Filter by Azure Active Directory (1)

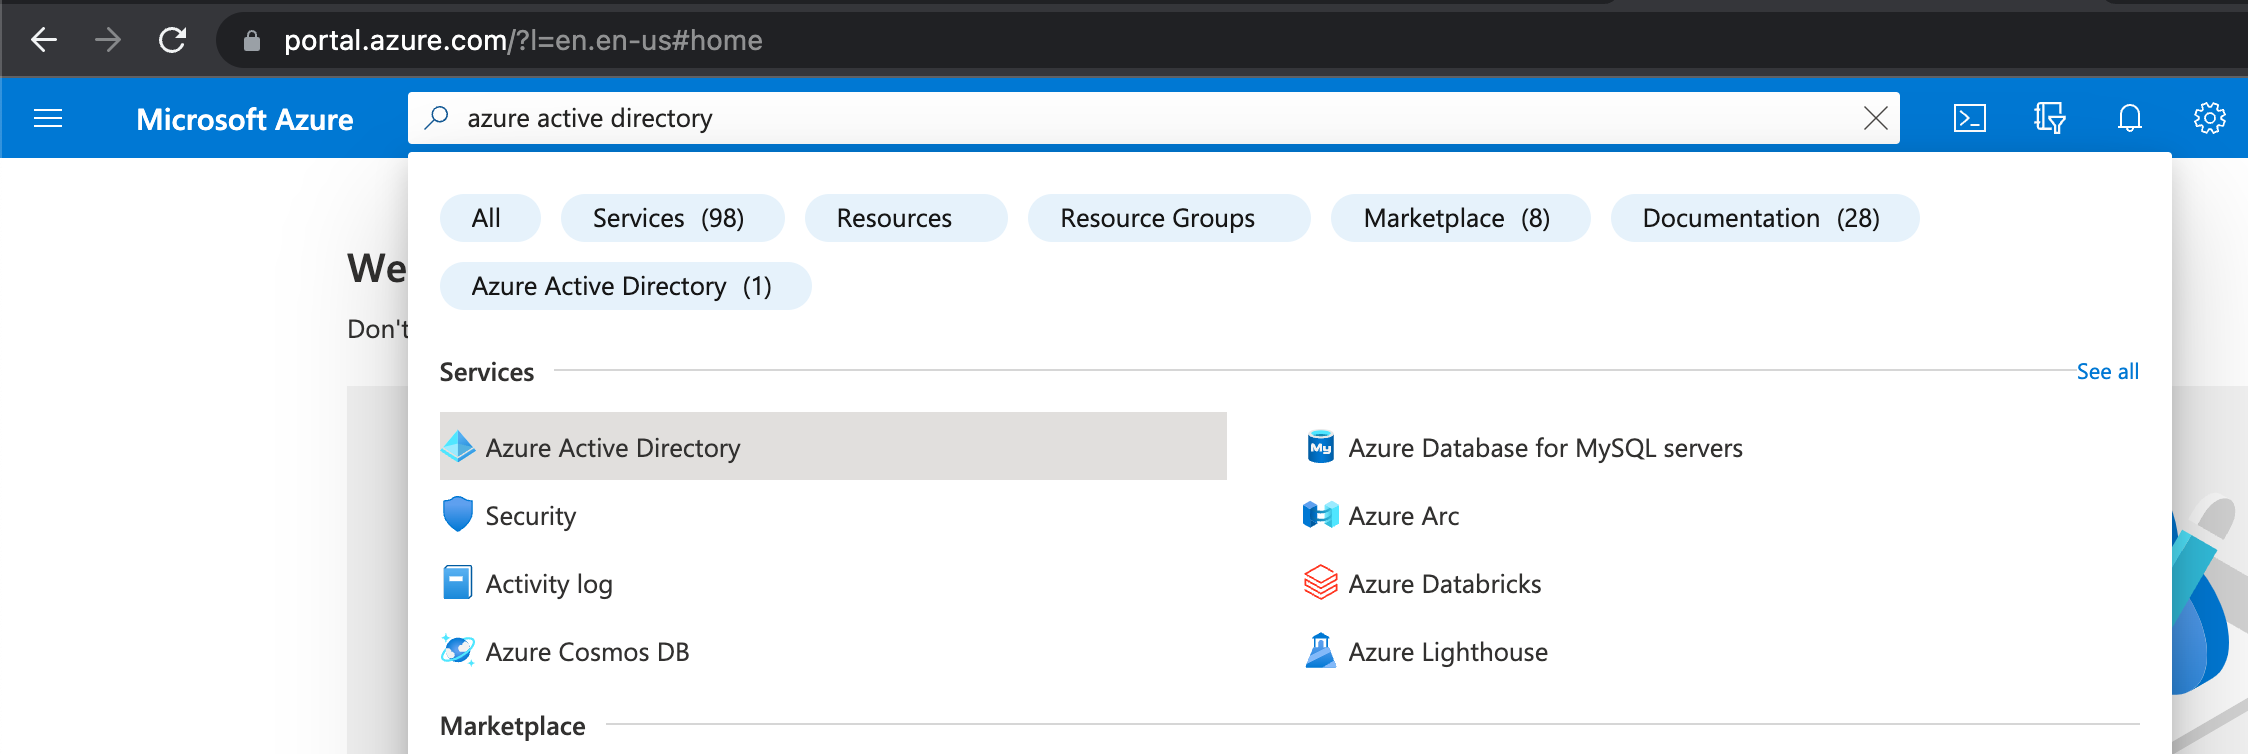tap(622, 286)
